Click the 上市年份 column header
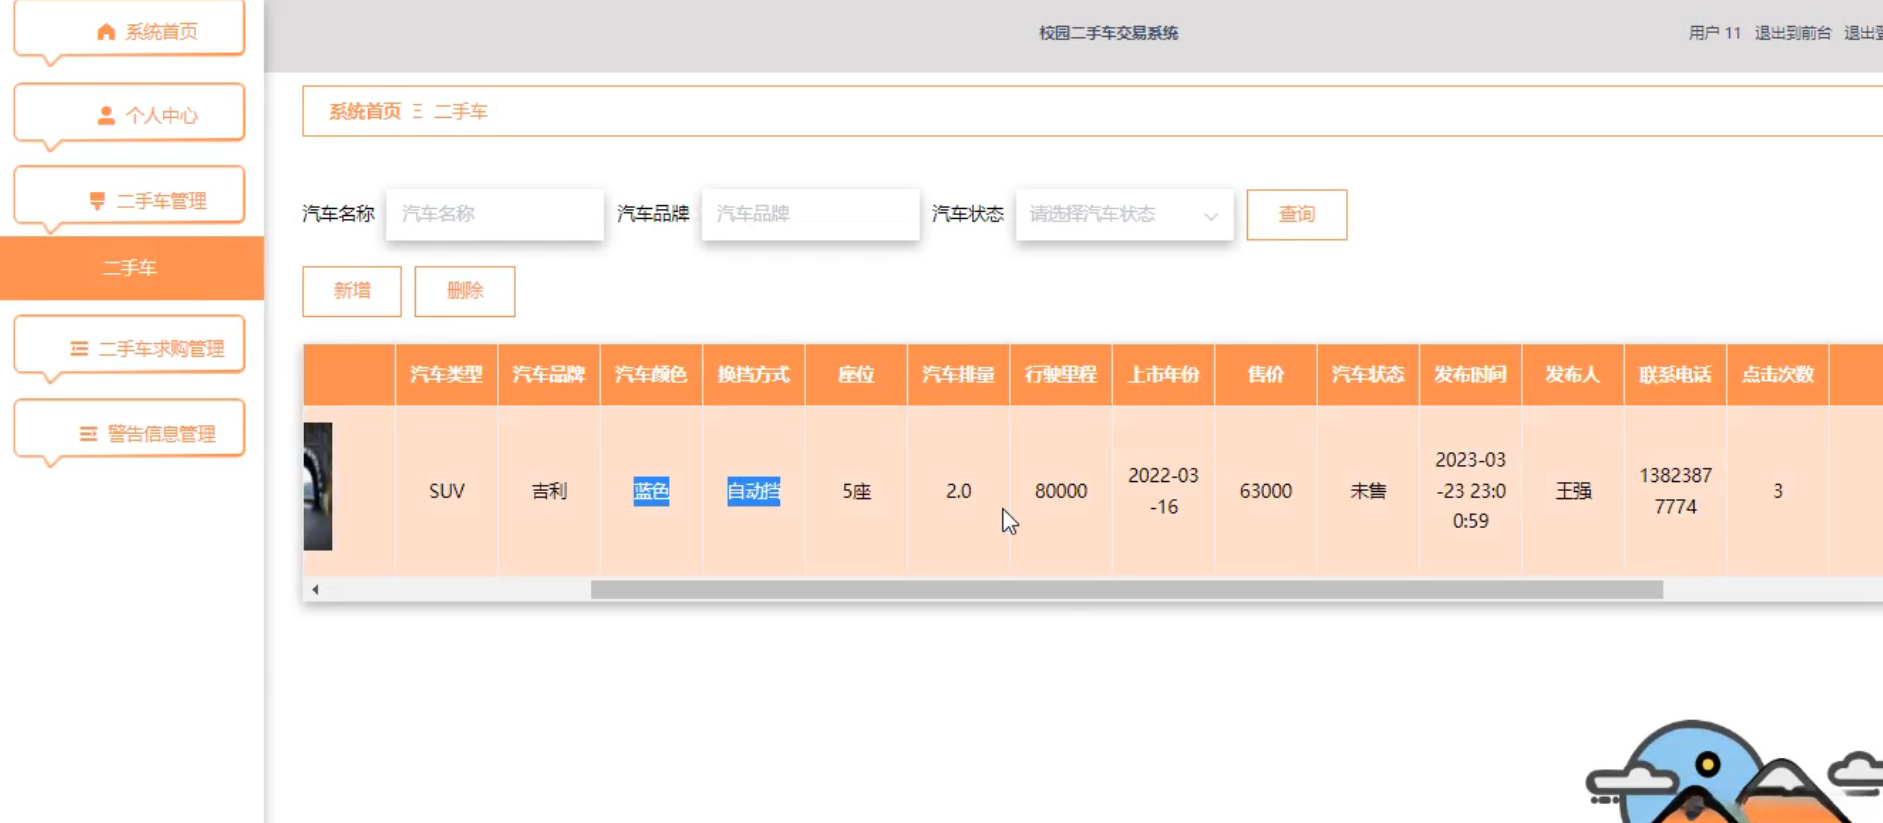 pos(1163,375)
